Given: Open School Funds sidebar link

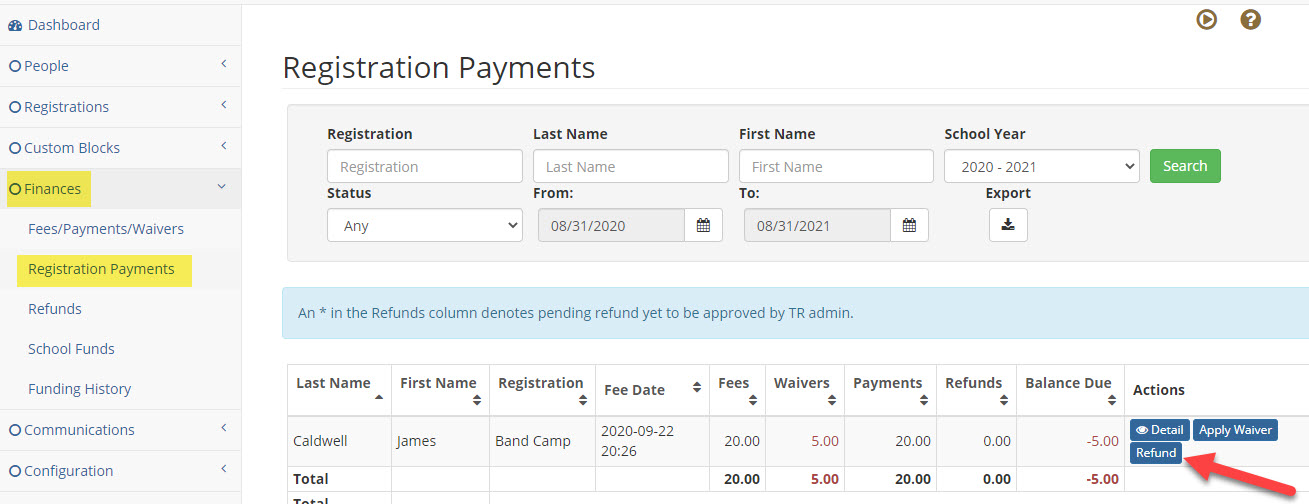Looking at the screenshot, I should 71,349.
